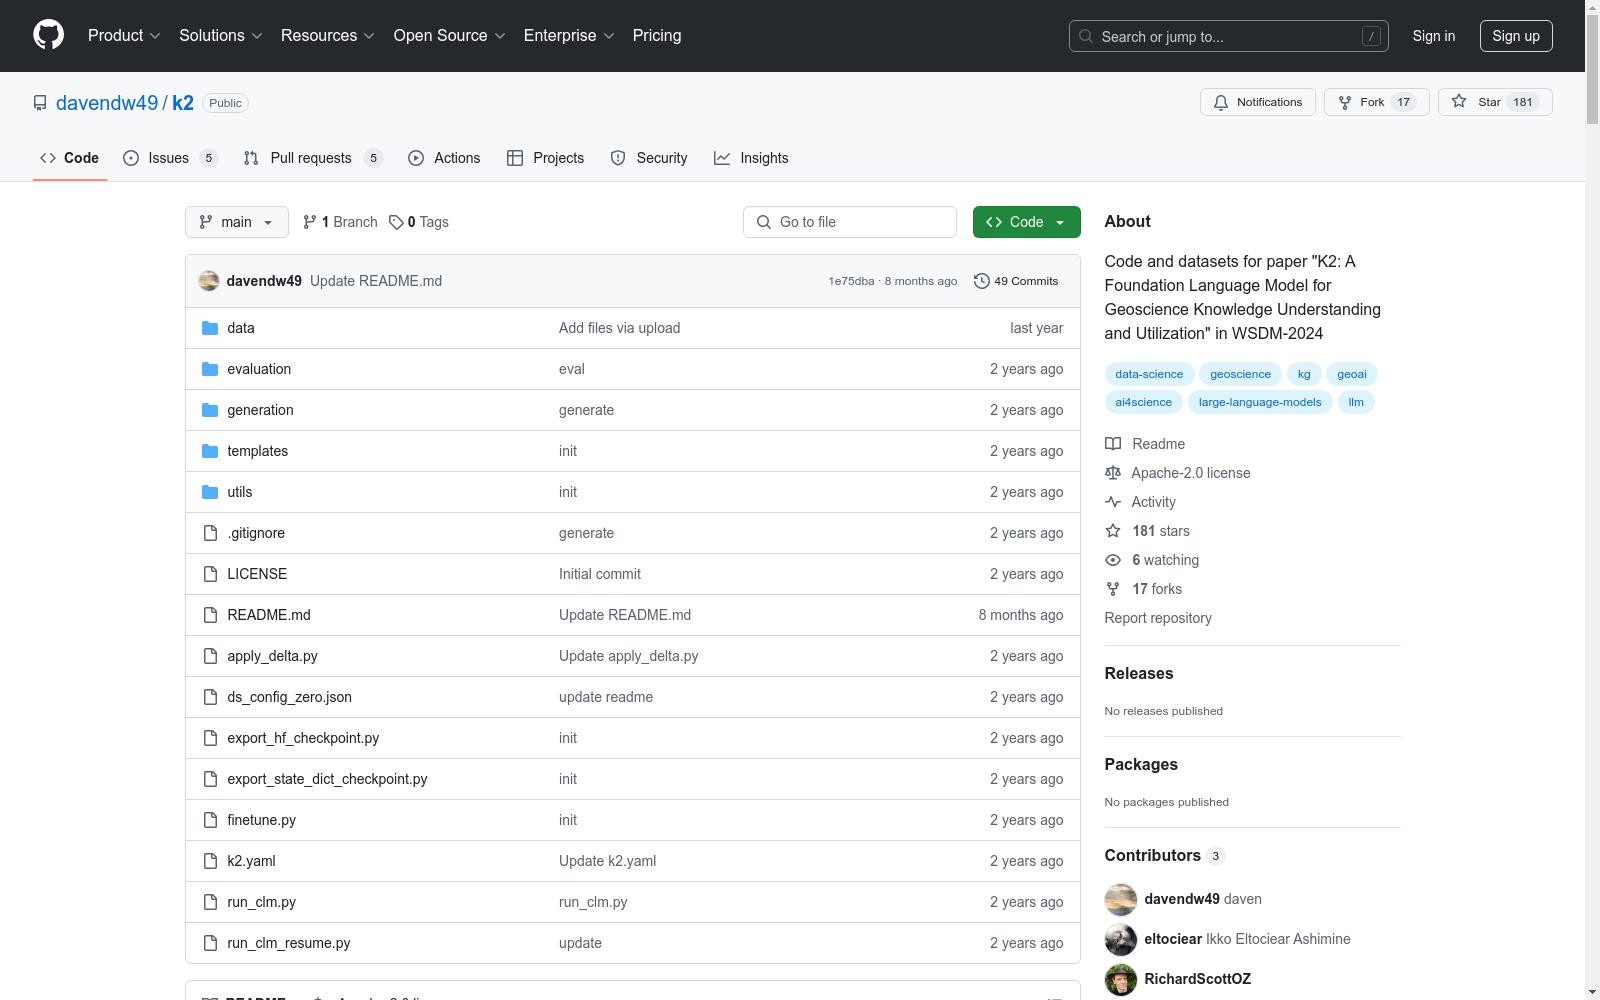Click the Activity pulse icon
The height and width of the screenshot is (1000, 1600).
click(x=1113, y=502)
